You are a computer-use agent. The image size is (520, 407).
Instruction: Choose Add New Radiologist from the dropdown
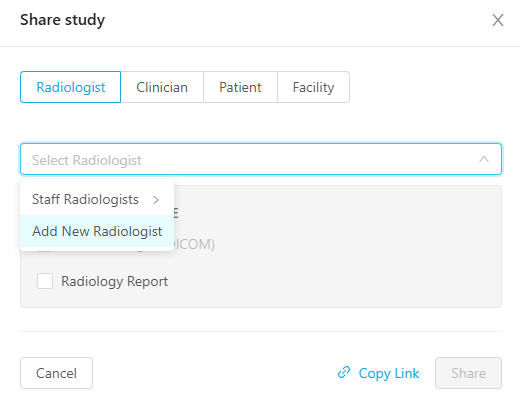coord(97,231)
